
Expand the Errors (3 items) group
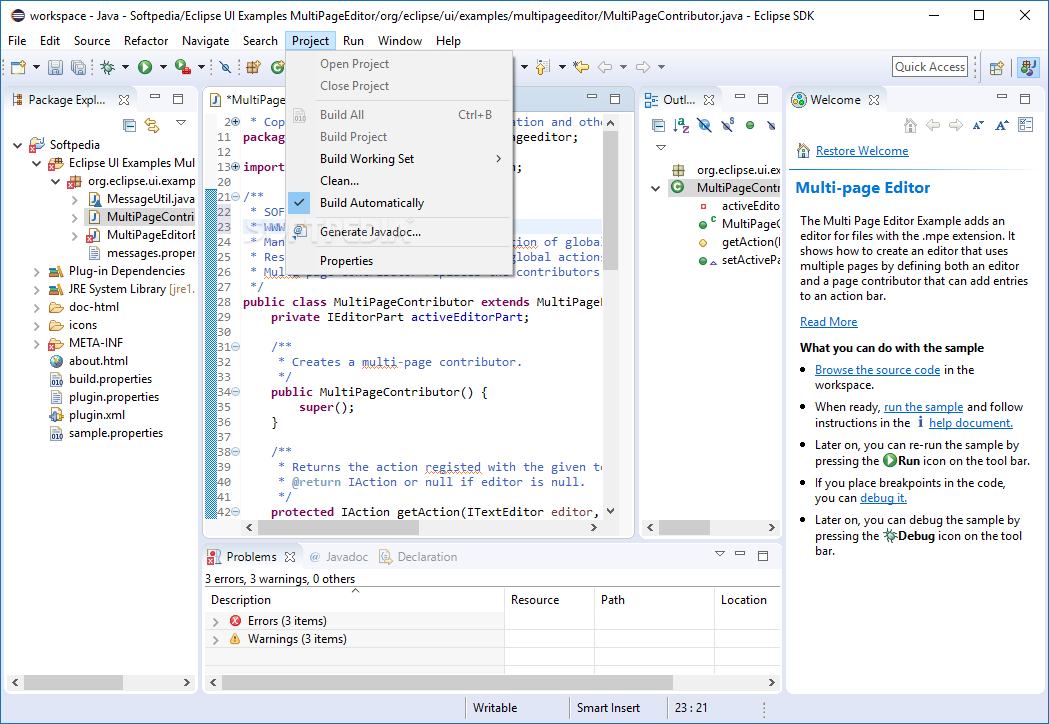coord(215,622)
